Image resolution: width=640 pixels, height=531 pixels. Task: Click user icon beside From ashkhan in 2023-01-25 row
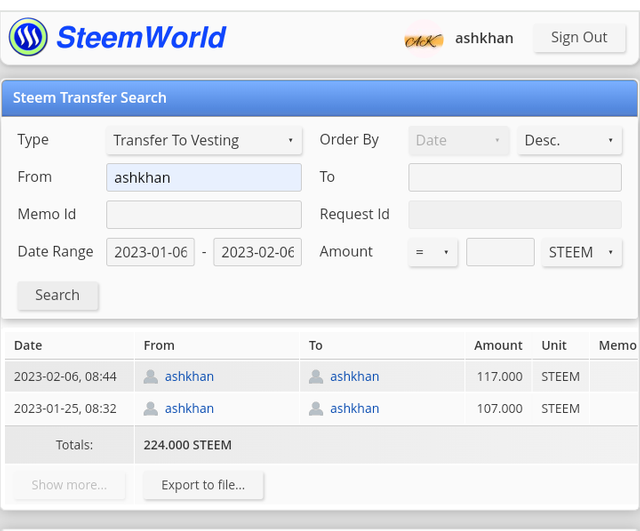[x=151, y=409]
